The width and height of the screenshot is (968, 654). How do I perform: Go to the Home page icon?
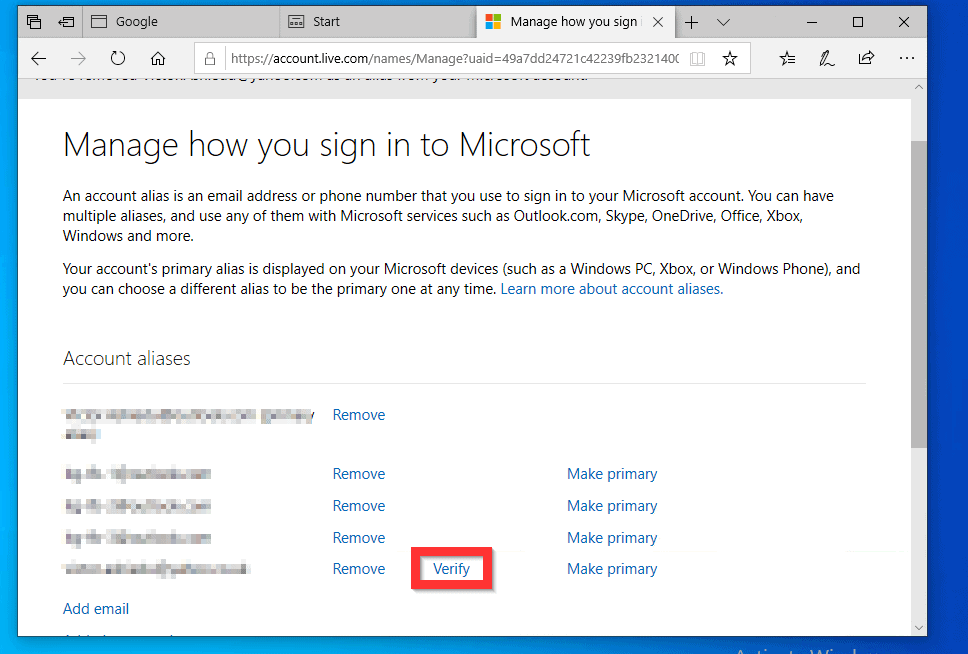158,58
